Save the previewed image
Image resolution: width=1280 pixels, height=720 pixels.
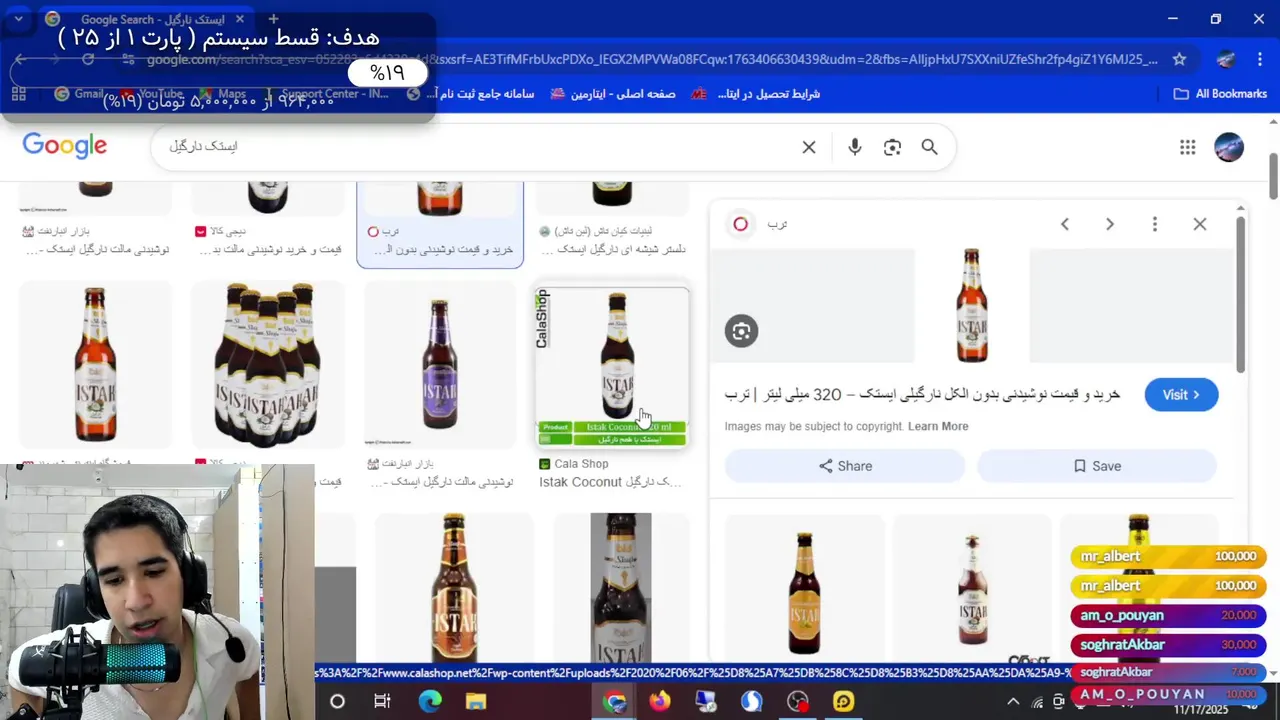[1097, 466]
